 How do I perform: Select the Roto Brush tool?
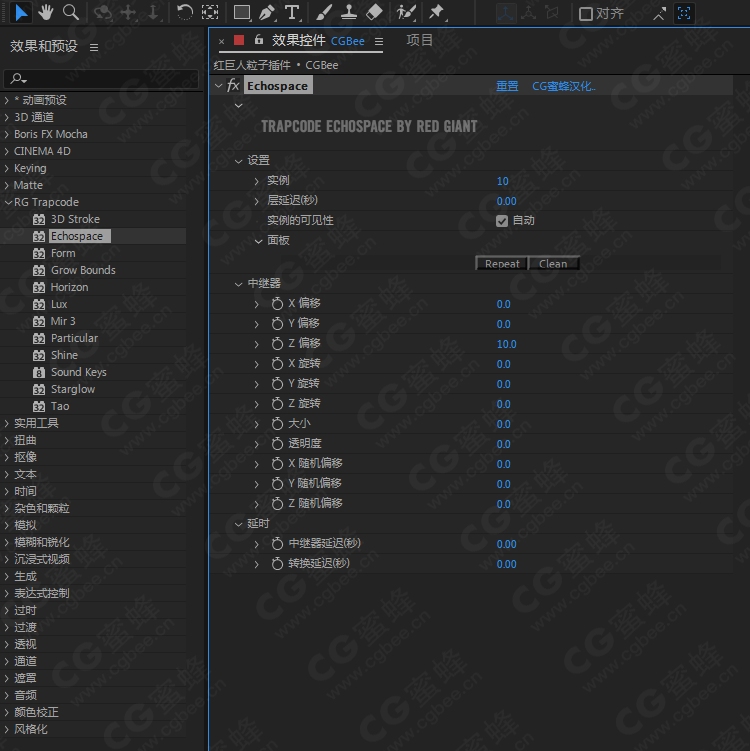406,12
